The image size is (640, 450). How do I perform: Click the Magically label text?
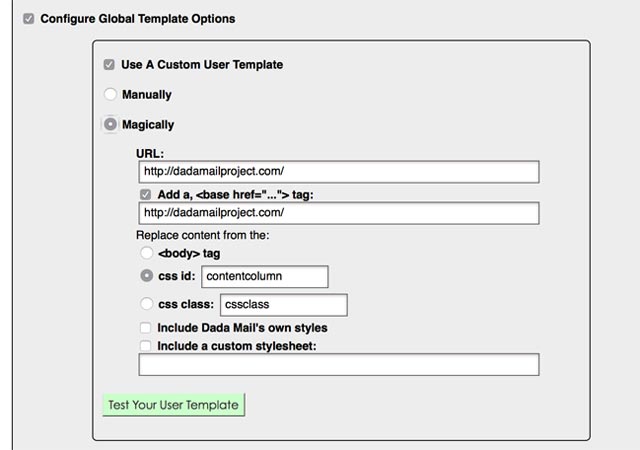click(148, 125)
